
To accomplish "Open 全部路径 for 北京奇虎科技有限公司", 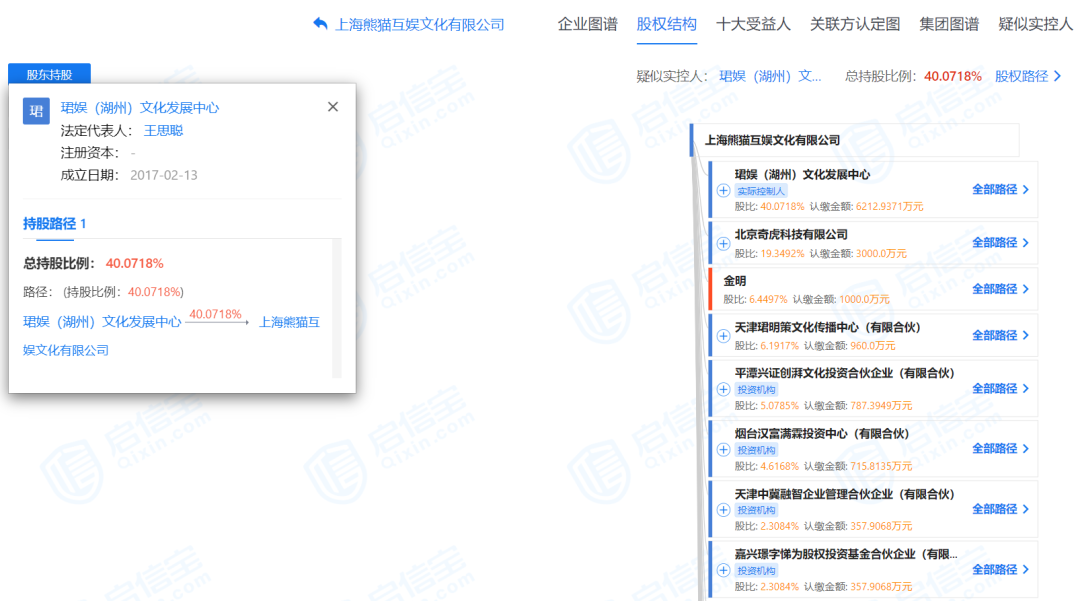I will [x=1000, y=242].
